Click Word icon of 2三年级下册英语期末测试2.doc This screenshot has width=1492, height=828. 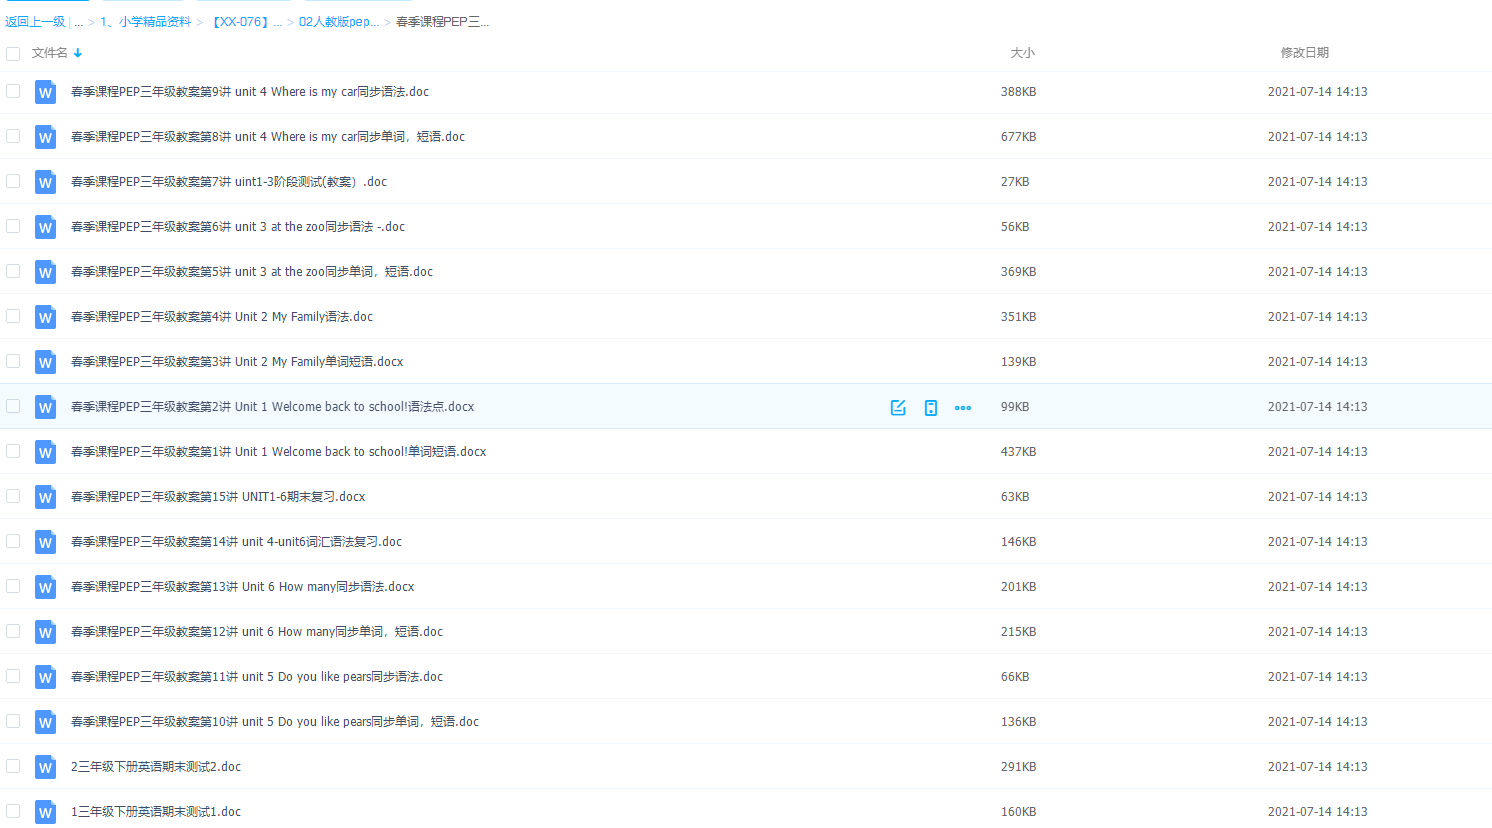coord(45,767)
